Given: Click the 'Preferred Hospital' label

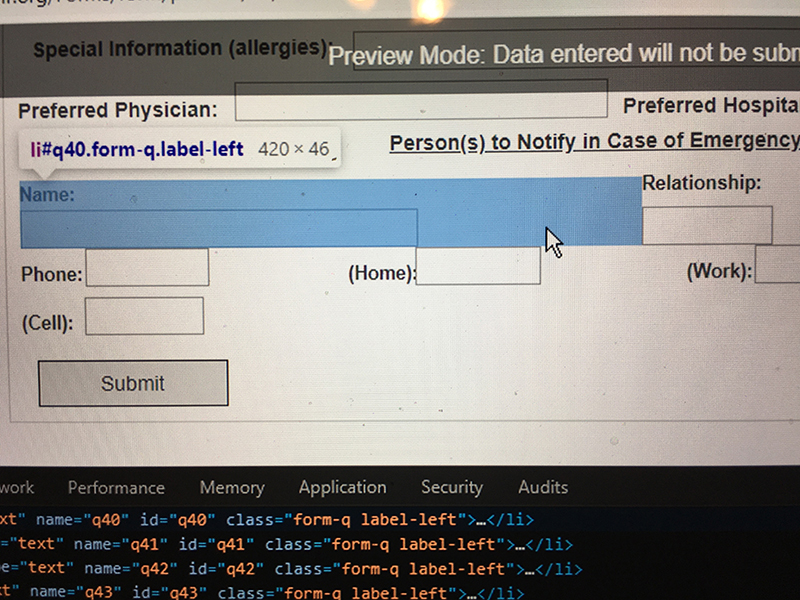Looking at the screenshot, I should click(x=711, y=106).
